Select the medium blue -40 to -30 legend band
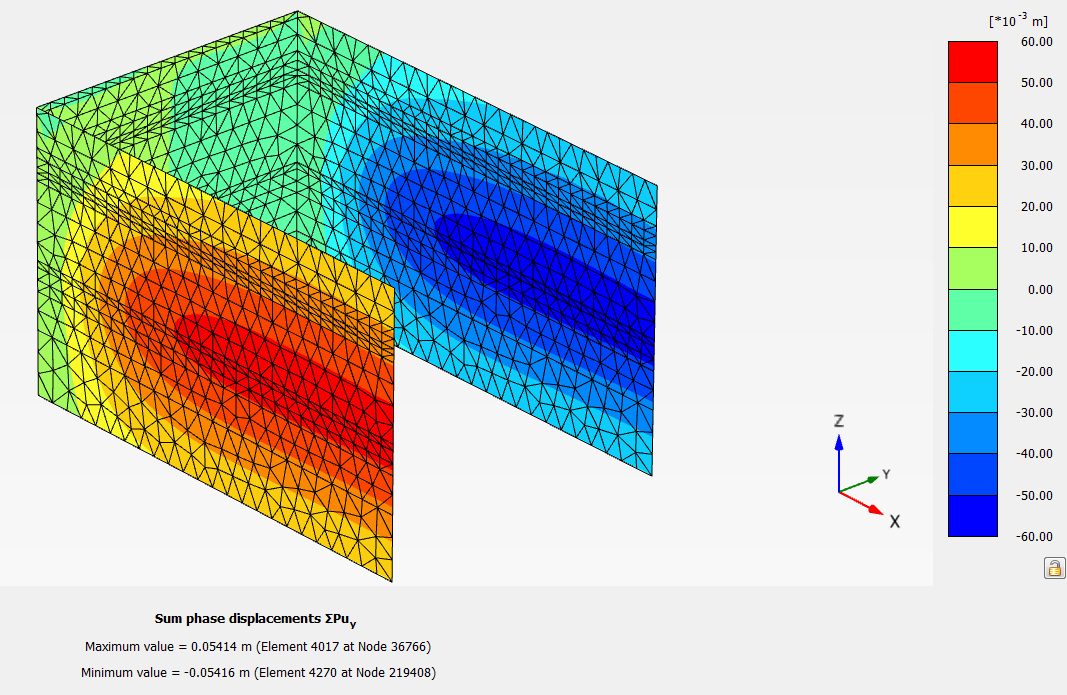 pyautogui.click(x=972, y=433)
